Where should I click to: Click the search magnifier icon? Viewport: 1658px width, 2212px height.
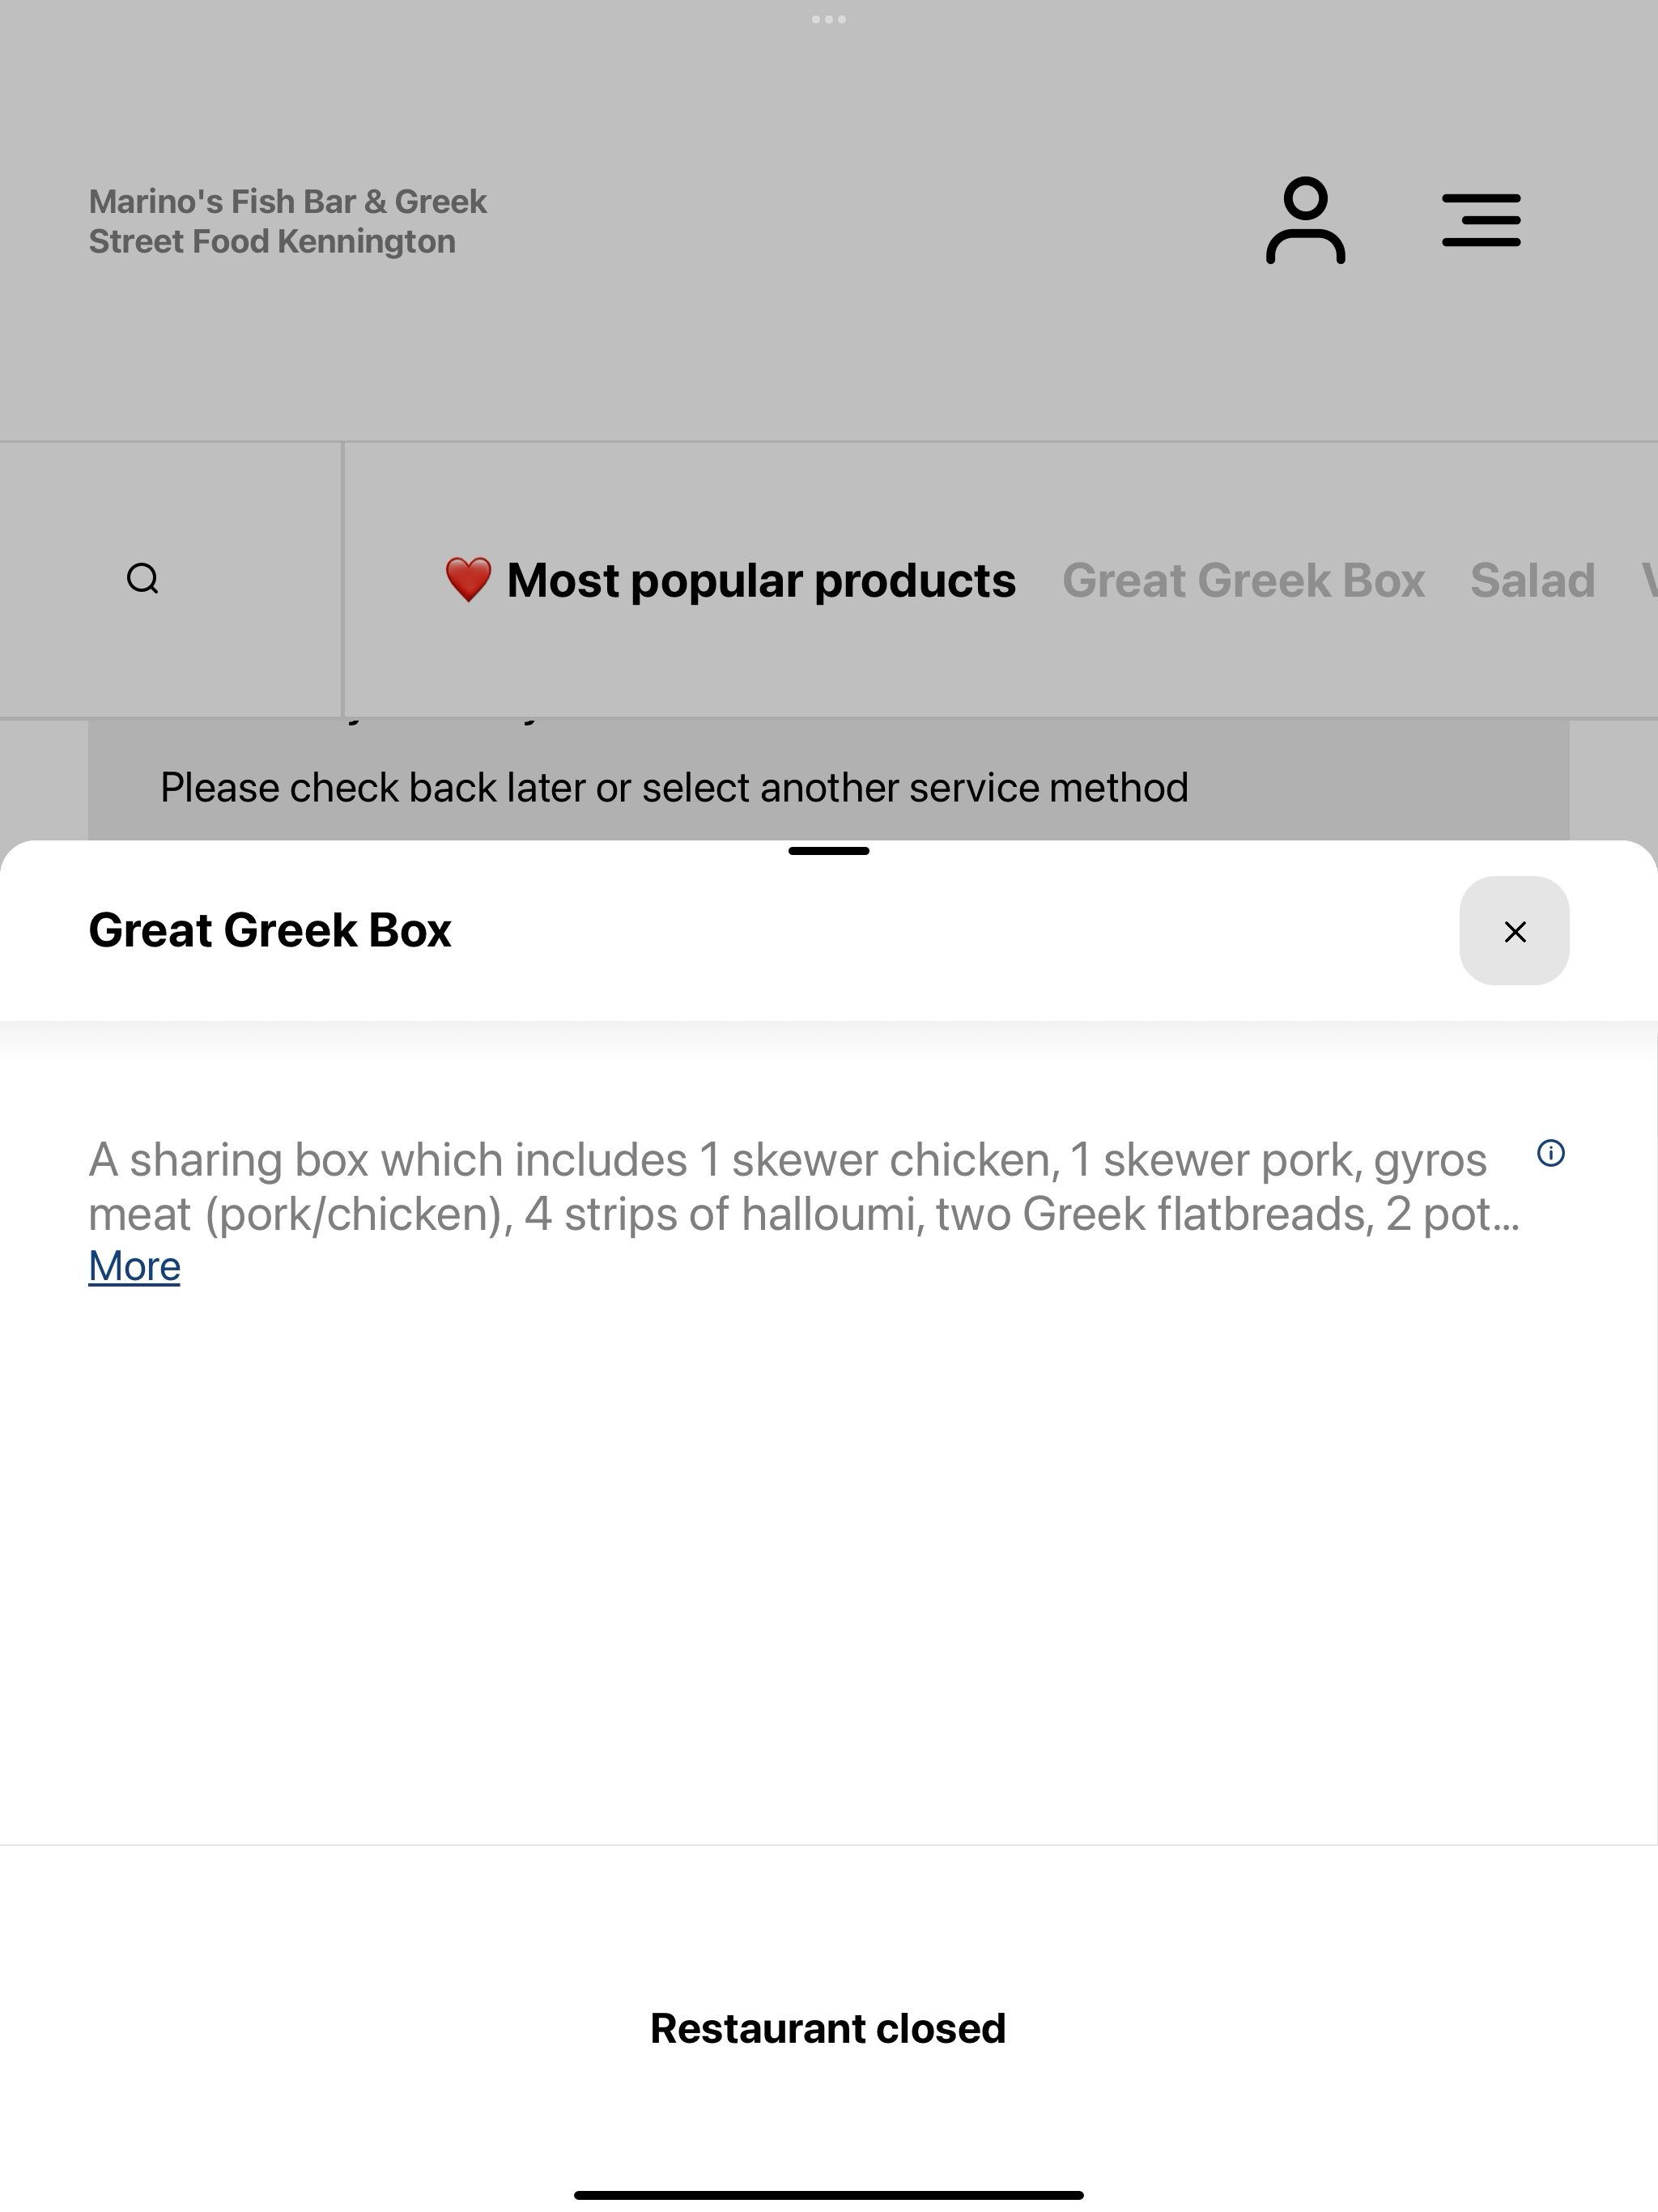[x=143, y=579]
